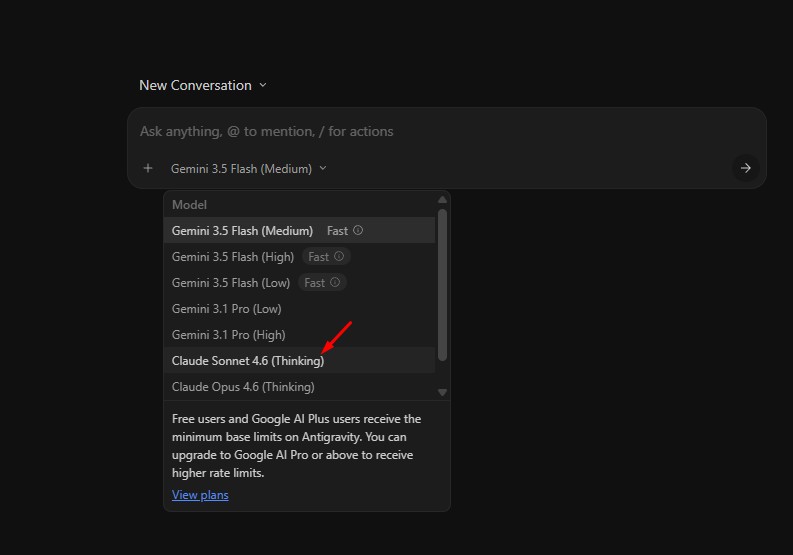The width and height of the screenshot is (793, 555).
Task: Choose Gemini 3.5 Flash (Low) model
Action: pos(299,282)
